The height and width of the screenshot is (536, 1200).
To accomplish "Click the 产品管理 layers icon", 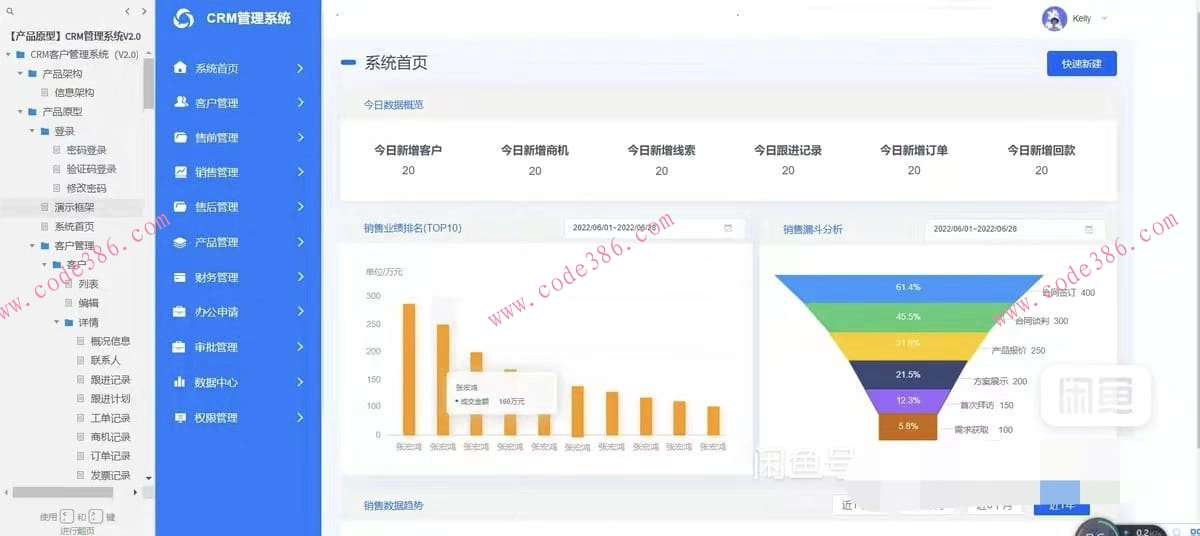I will [x=180, y=242].
